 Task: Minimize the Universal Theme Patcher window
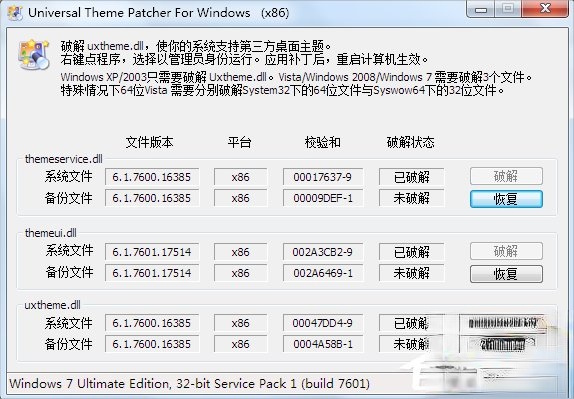point(481,9)
